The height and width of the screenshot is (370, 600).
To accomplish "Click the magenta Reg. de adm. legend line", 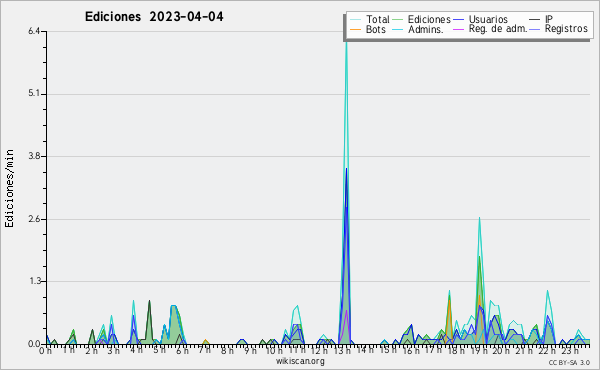I will 458,29.
